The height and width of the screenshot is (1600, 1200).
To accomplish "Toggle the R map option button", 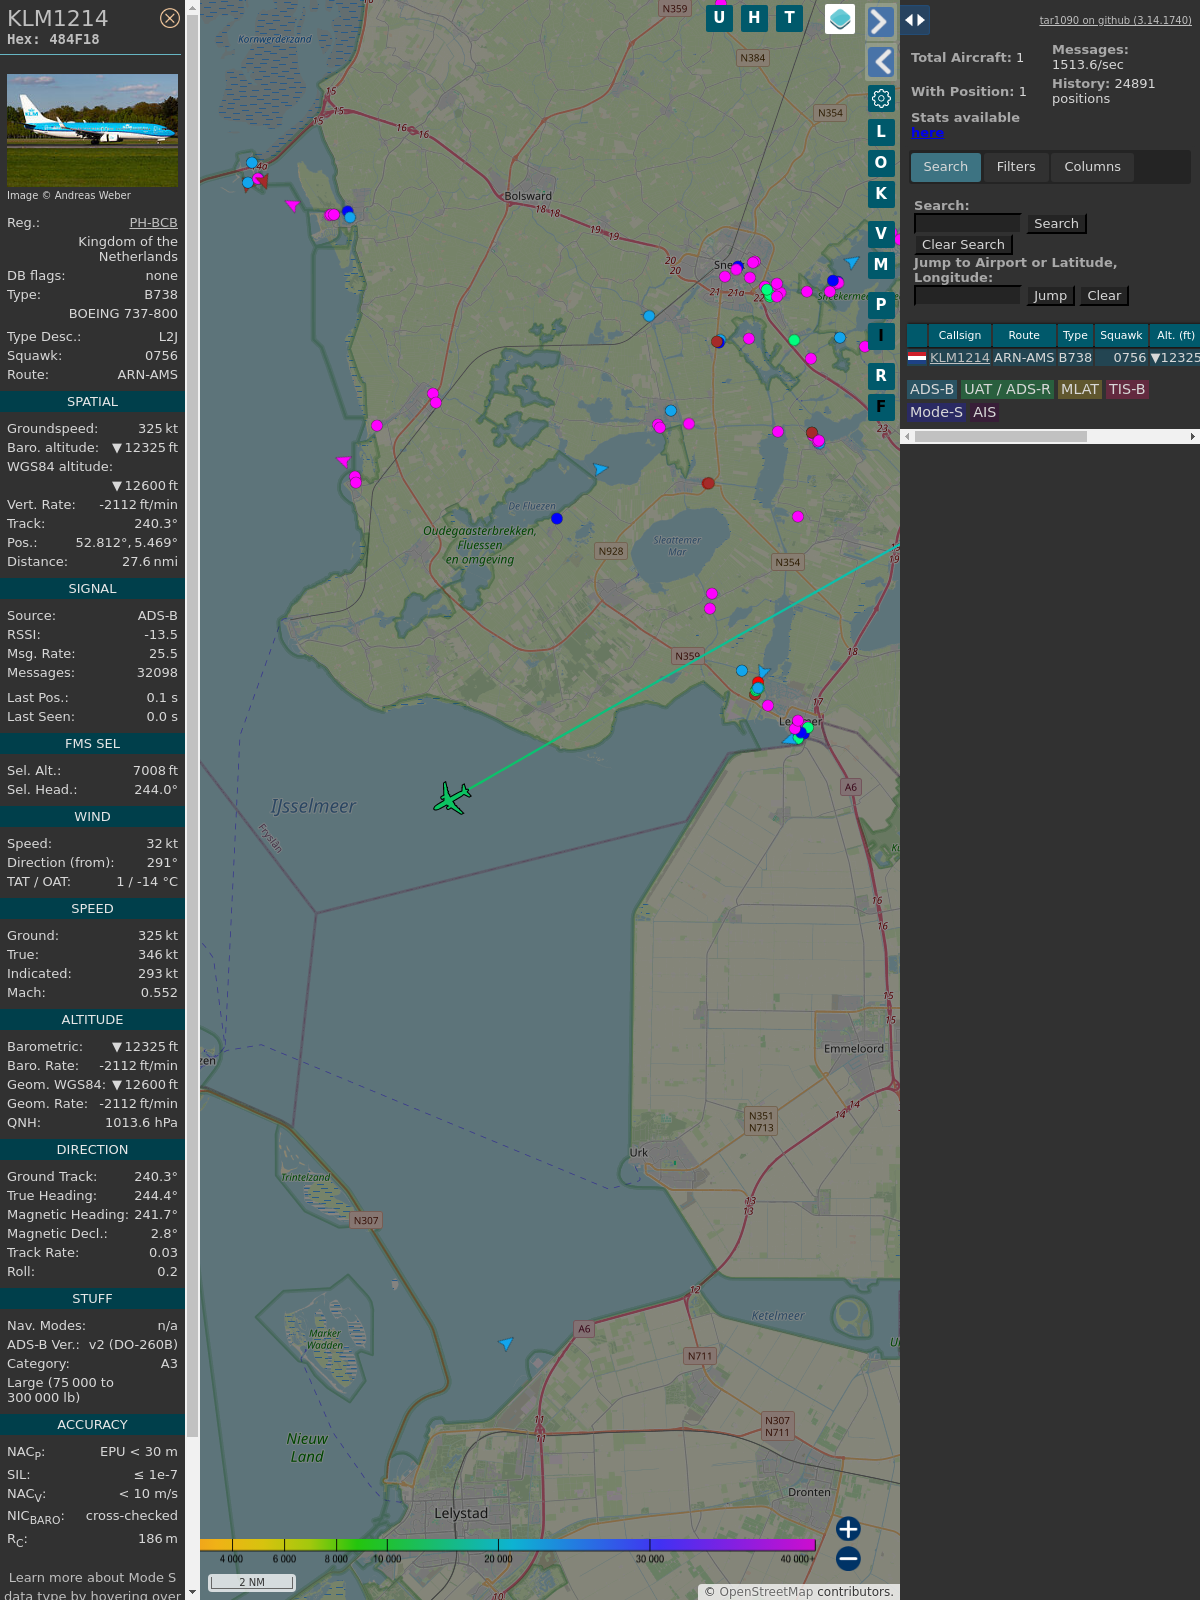I will 881,376.
